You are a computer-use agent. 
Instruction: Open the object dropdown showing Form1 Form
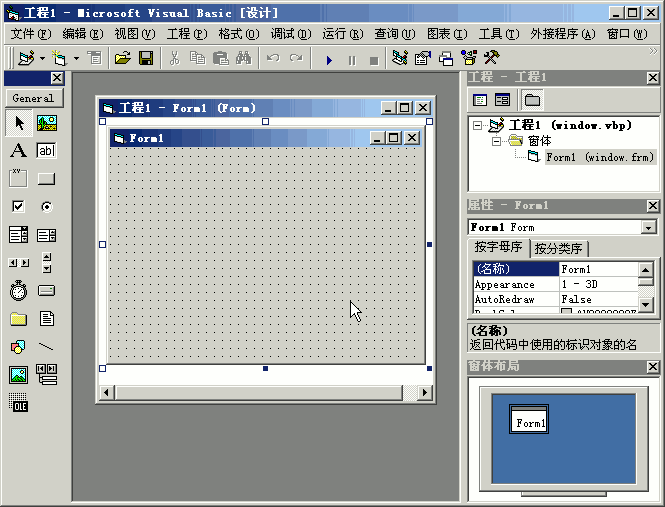point(649,228)
